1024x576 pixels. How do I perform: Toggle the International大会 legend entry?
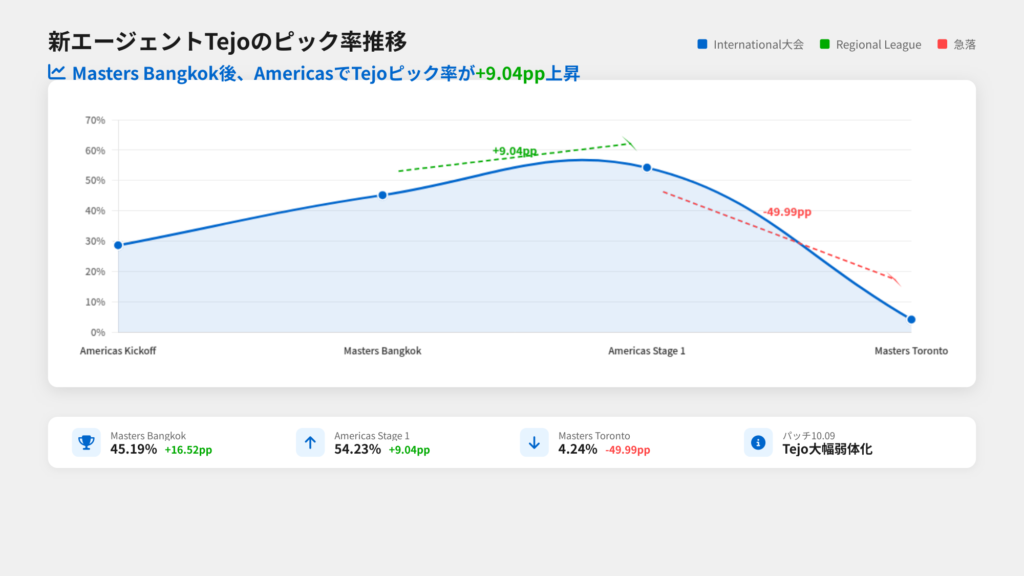pos(750,44)
